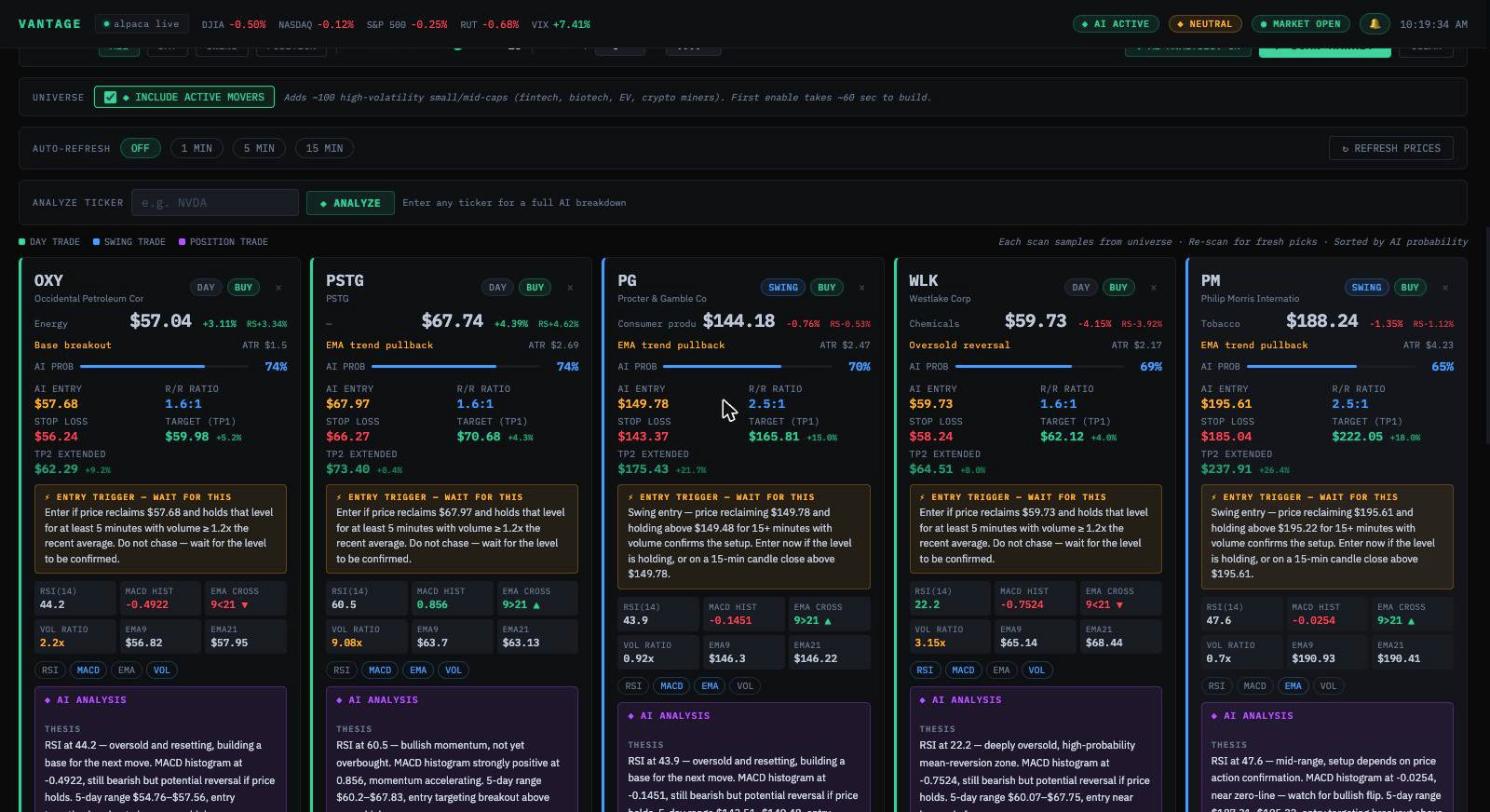Toggle VOL chip on PSTG card
This screenshot has width=1490, height=812.
coord(453,670)
